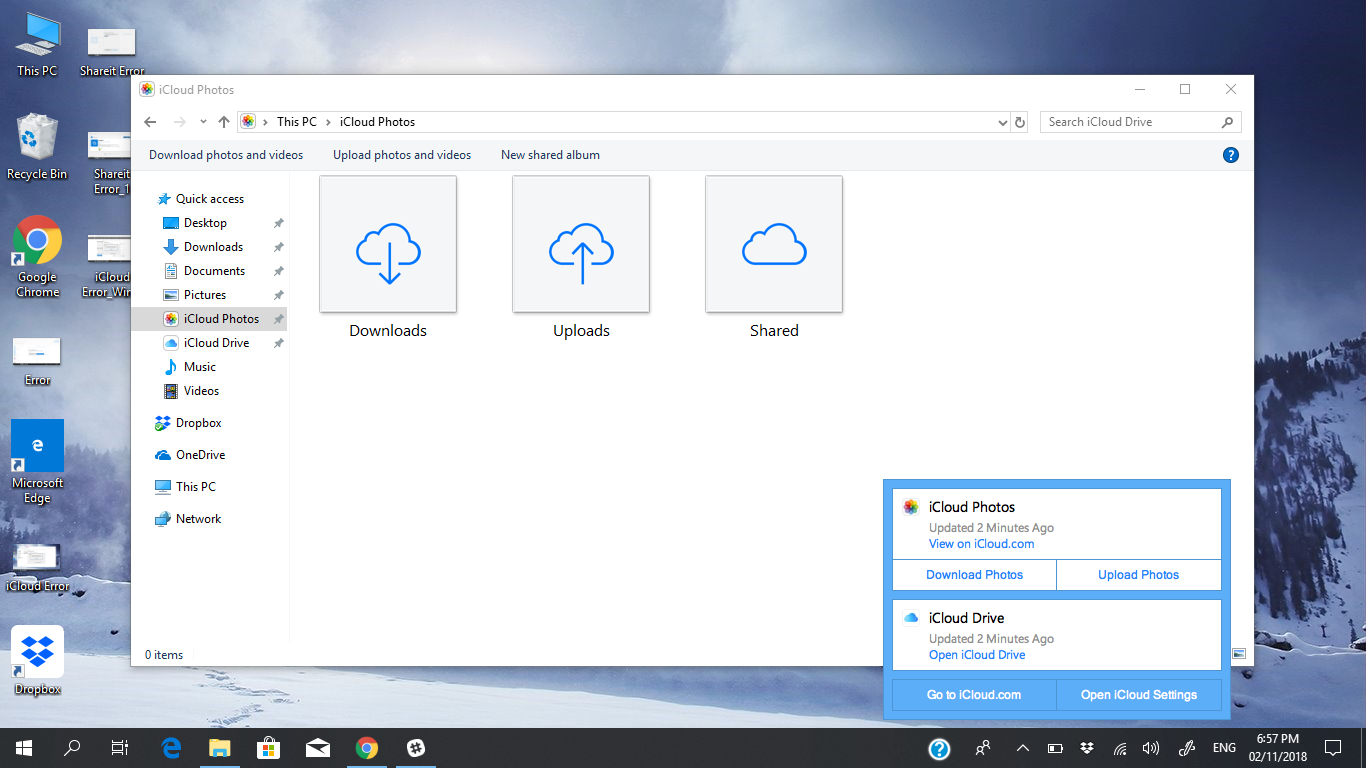
Task: Click the Search iCloud Drive field
Action: [1141, 122]
